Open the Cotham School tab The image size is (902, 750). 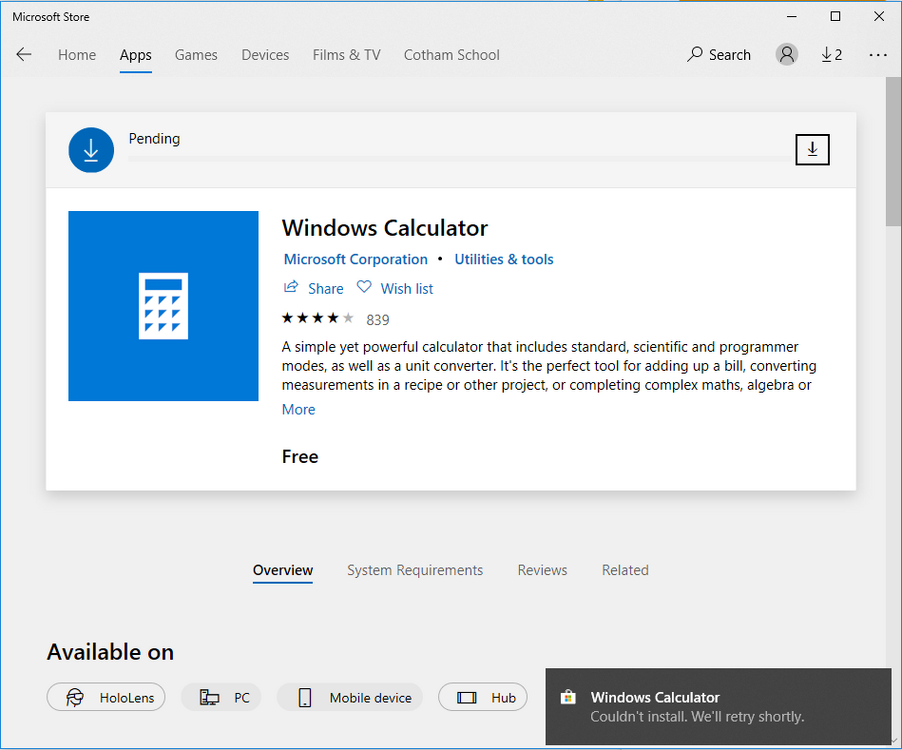[x=452, y=55]
